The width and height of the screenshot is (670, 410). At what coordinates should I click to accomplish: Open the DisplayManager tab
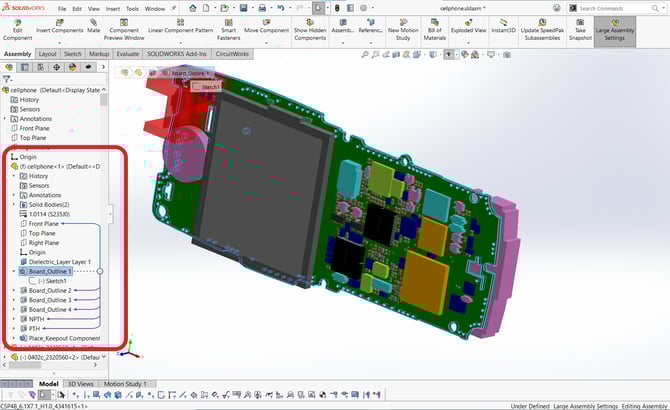coord(72,67)
